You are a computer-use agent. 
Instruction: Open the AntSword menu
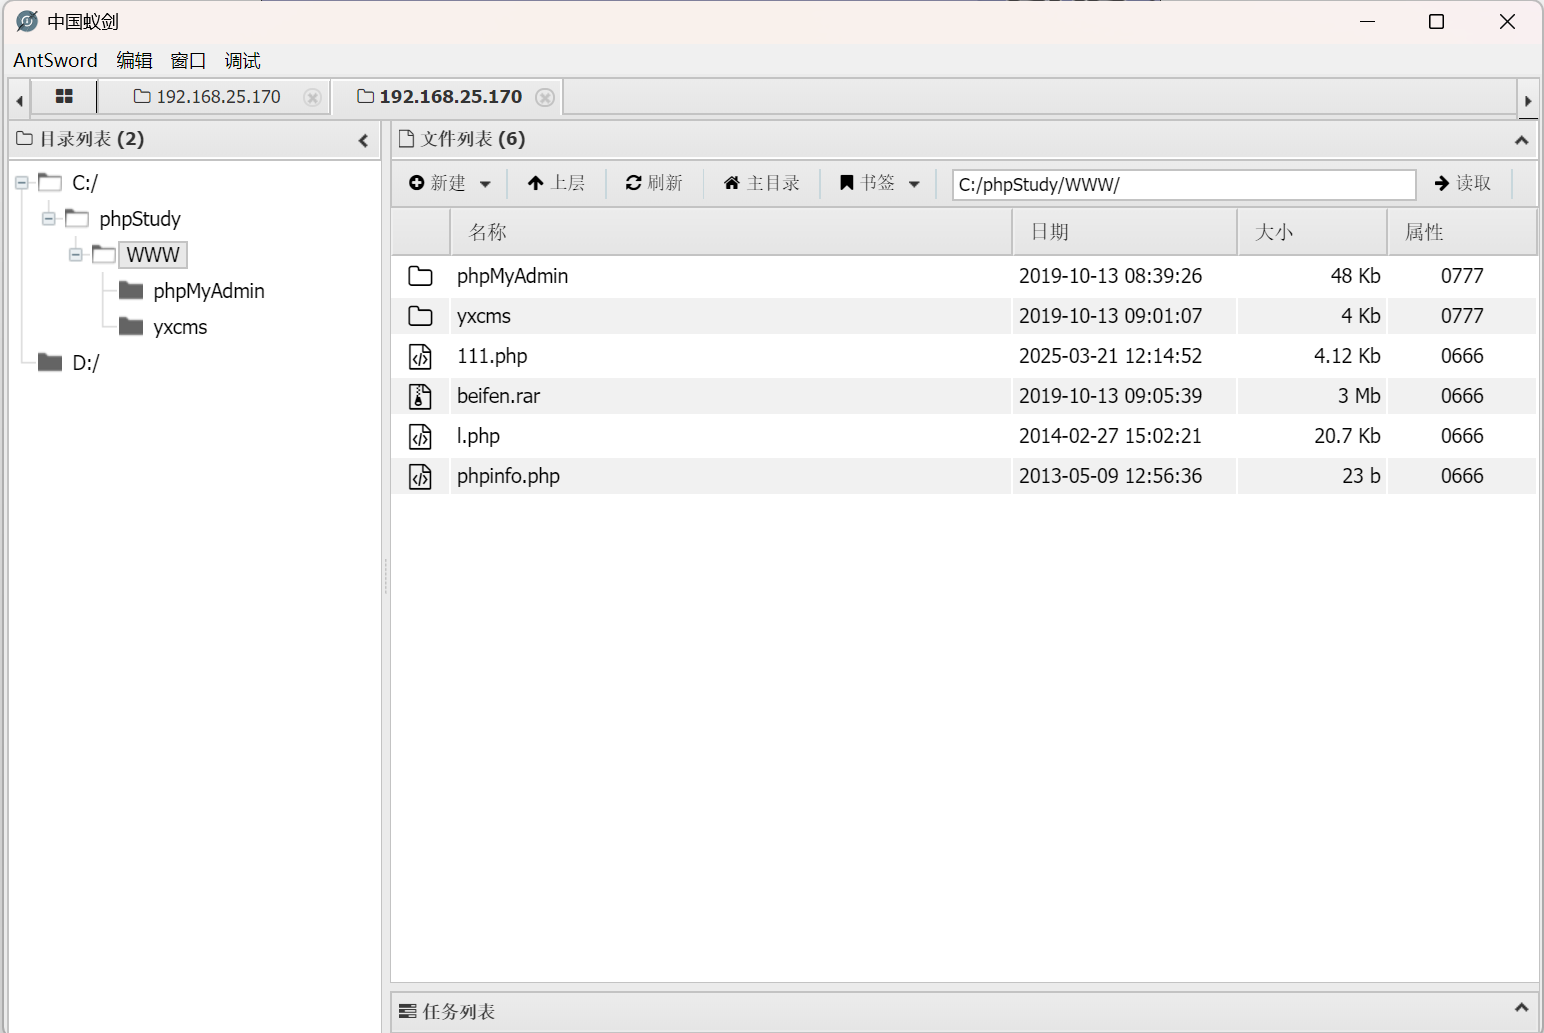click(55, 60)
